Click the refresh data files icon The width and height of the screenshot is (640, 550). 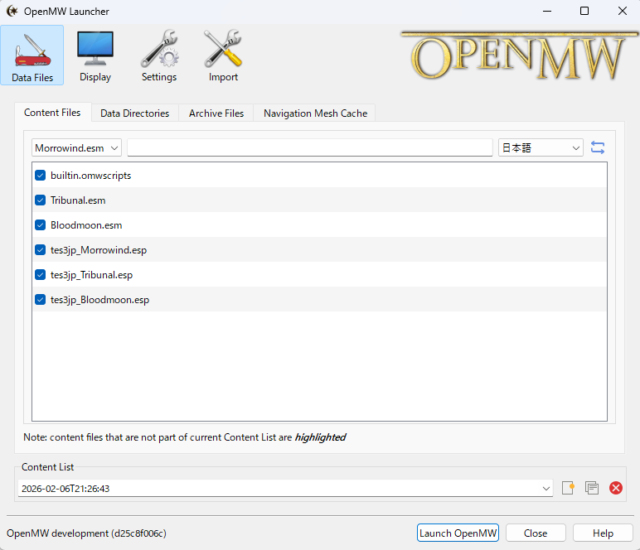coord(598,148)
